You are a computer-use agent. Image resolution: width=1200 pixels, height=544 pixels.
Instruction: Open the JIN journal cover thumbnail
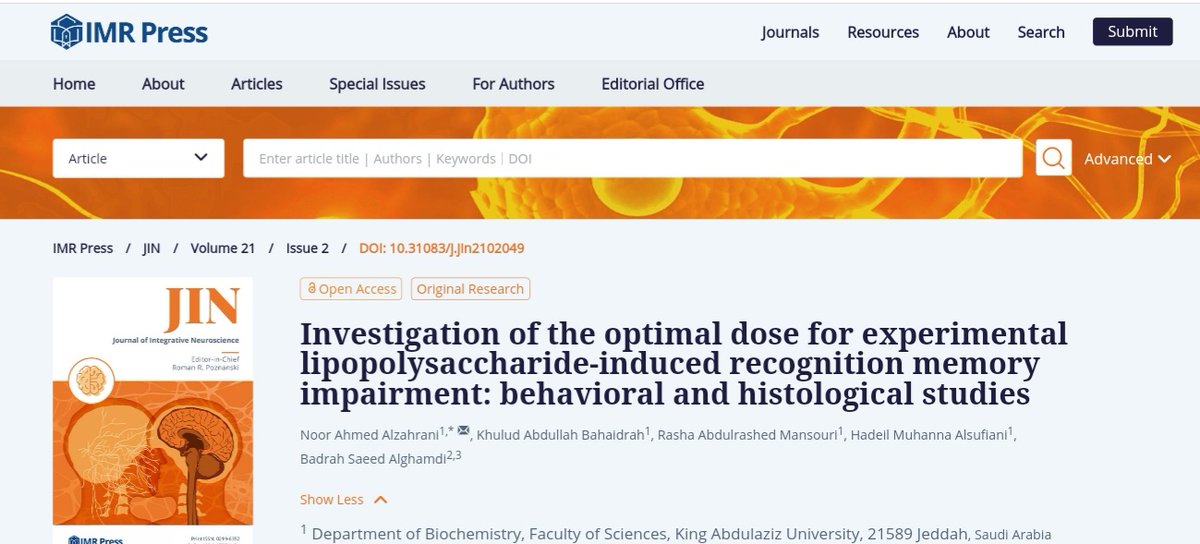coord(152,410)
